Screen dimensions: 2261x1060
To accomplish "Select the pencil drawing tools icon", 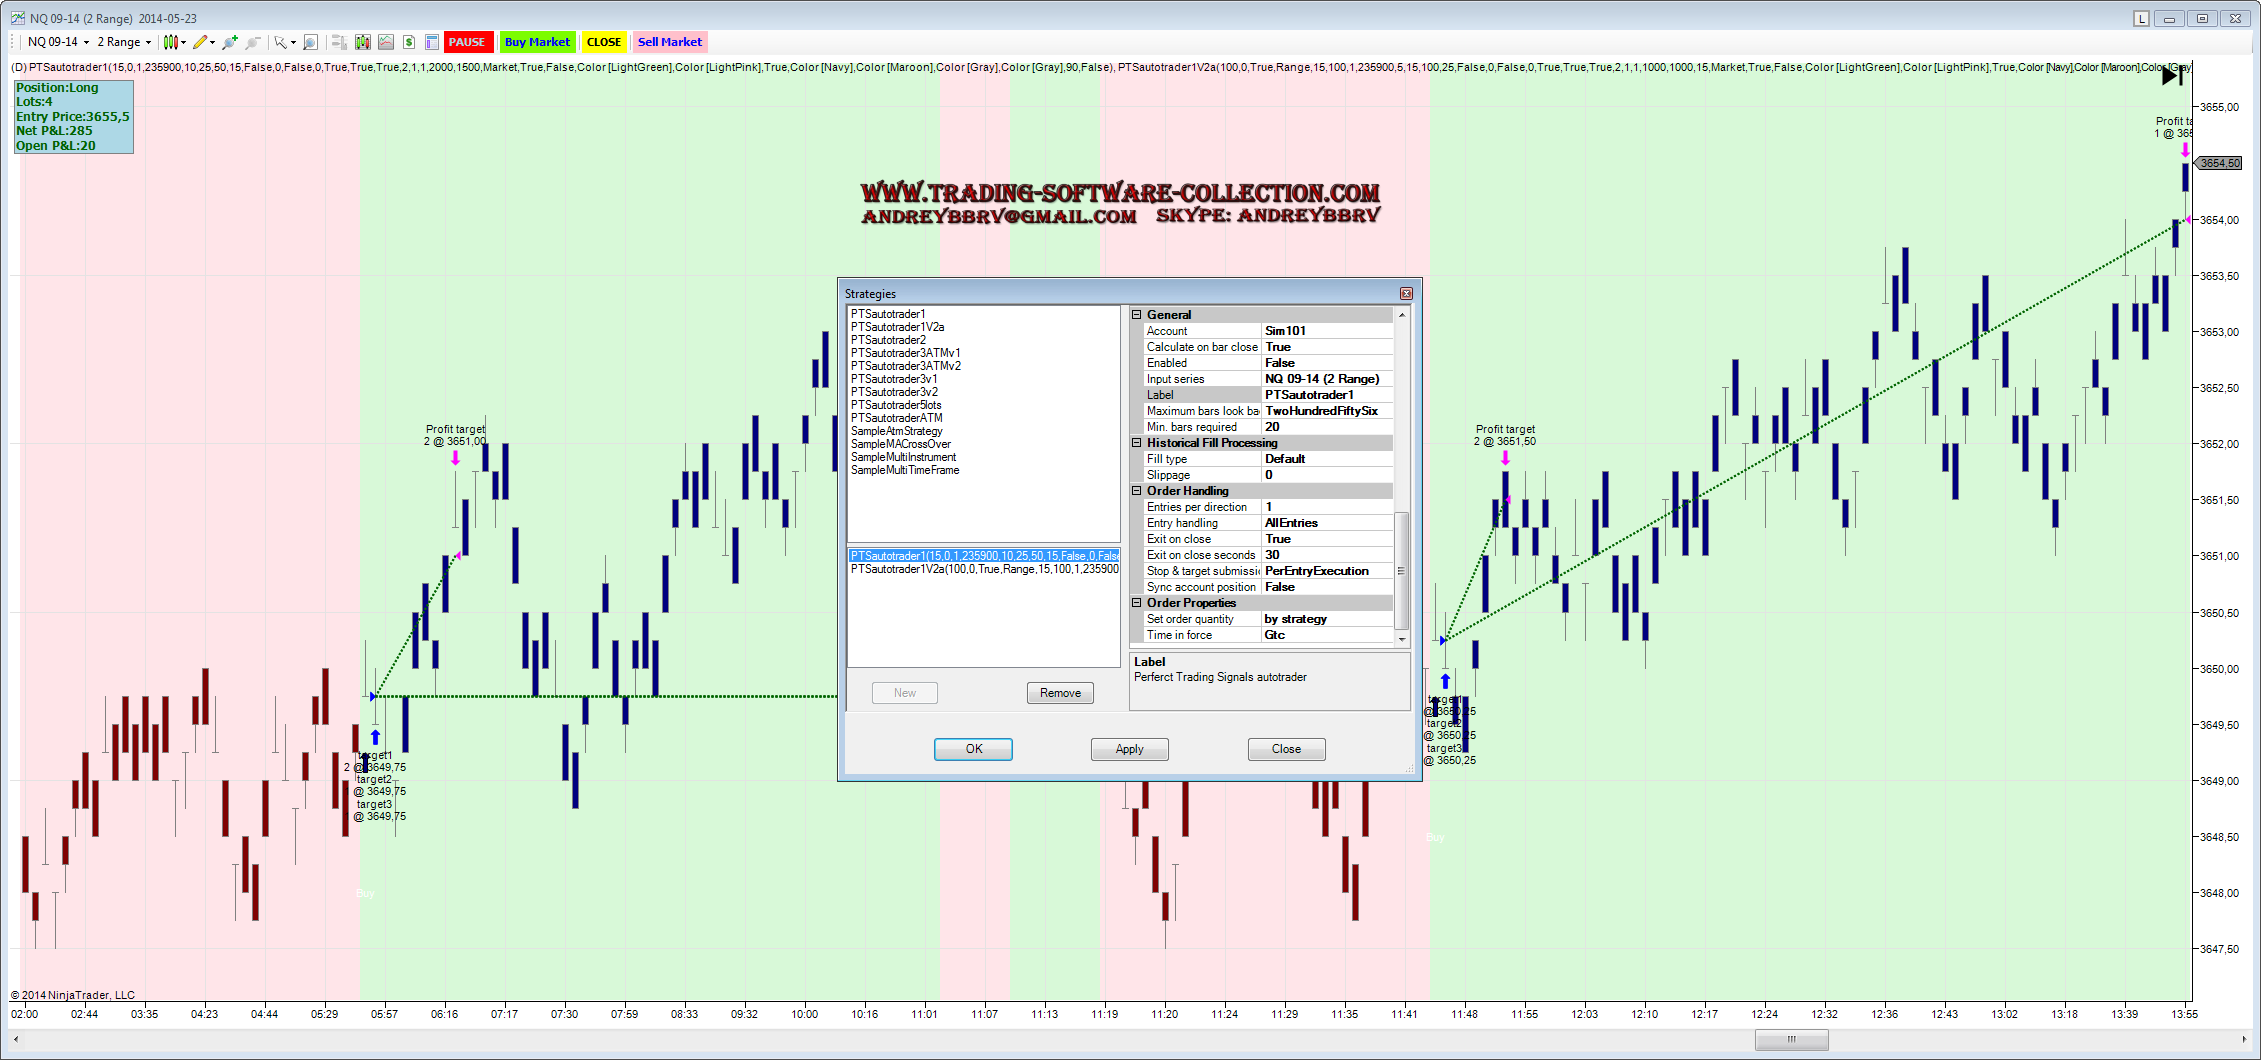I will point(200,42).
